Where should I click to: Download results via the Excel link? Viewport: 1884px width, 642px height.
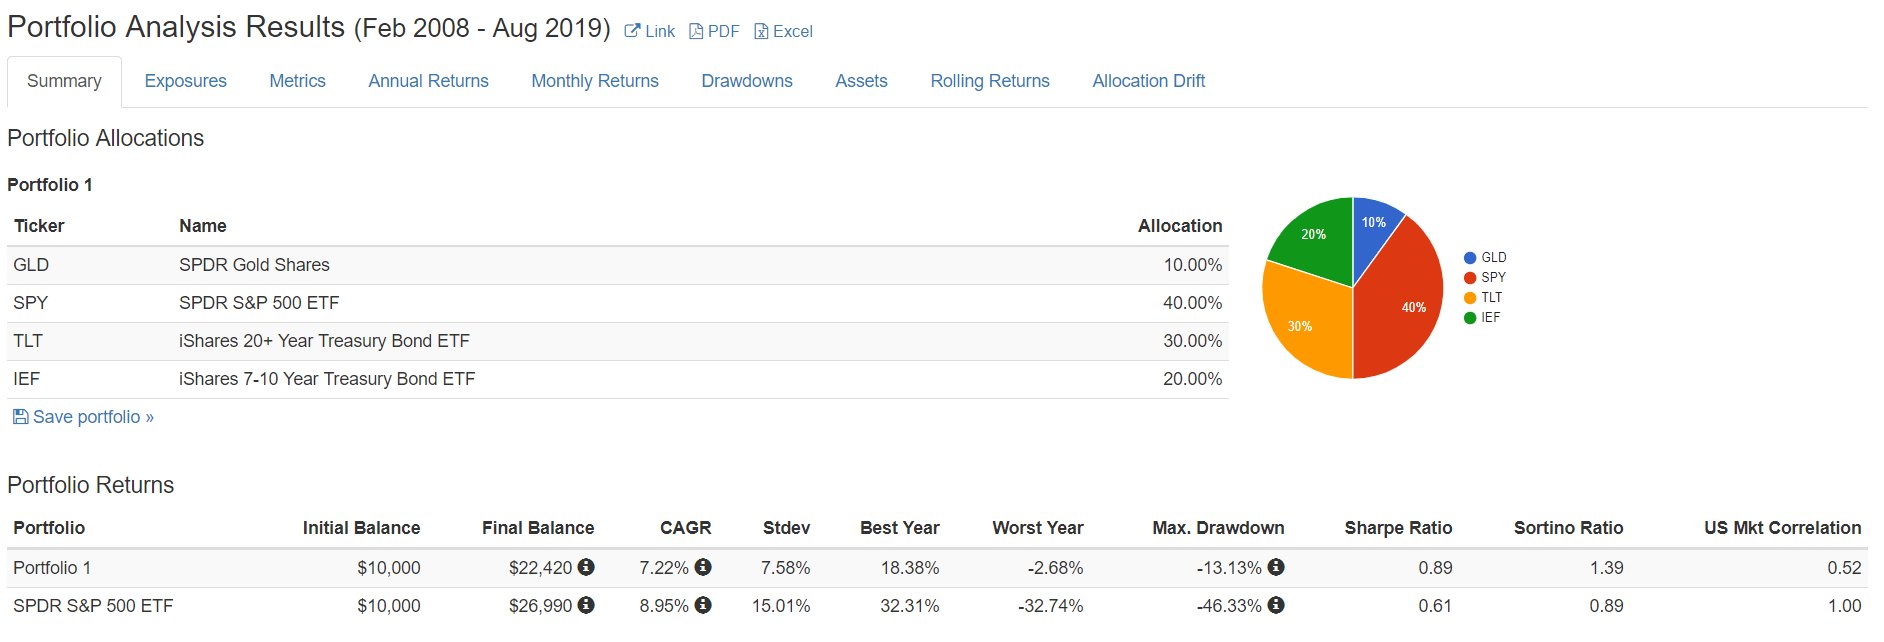point(783,31)
